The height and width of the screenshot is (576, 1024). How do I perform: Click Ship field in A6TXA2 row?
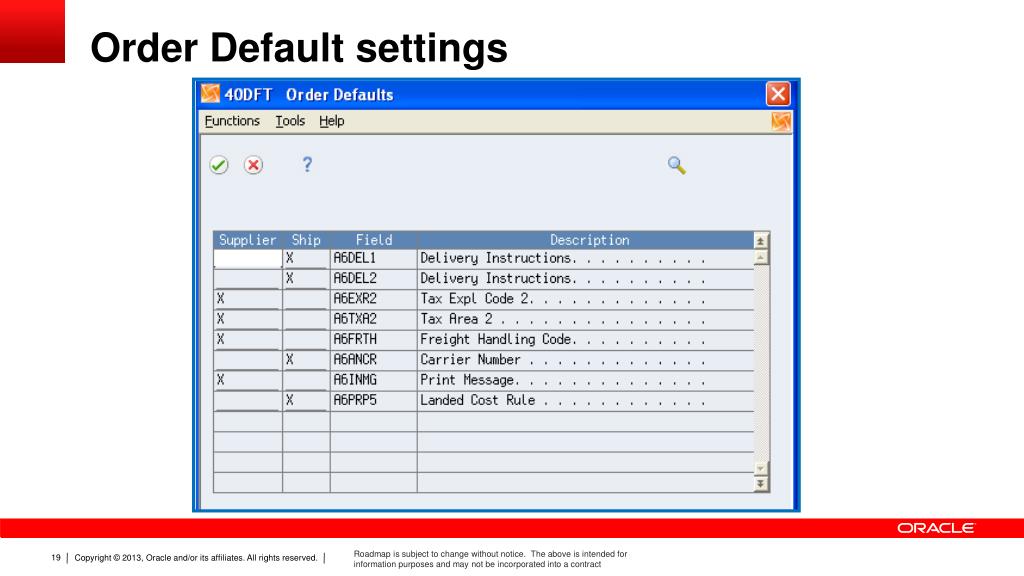[306, 319]
